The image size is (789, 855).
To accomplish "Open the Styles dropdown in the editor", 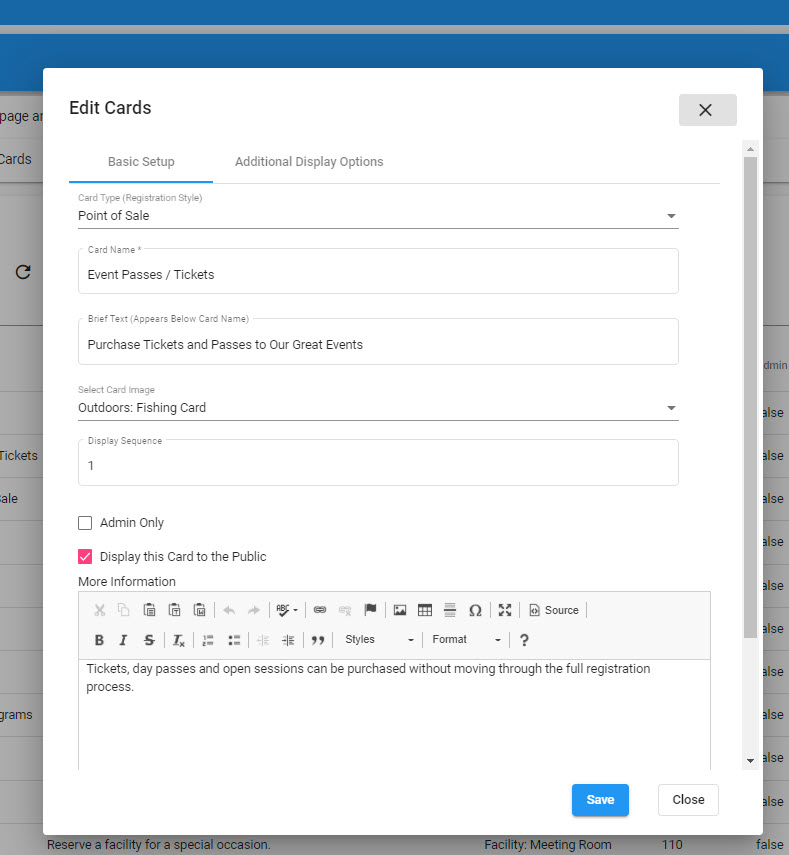I will [x=379, y=640].
